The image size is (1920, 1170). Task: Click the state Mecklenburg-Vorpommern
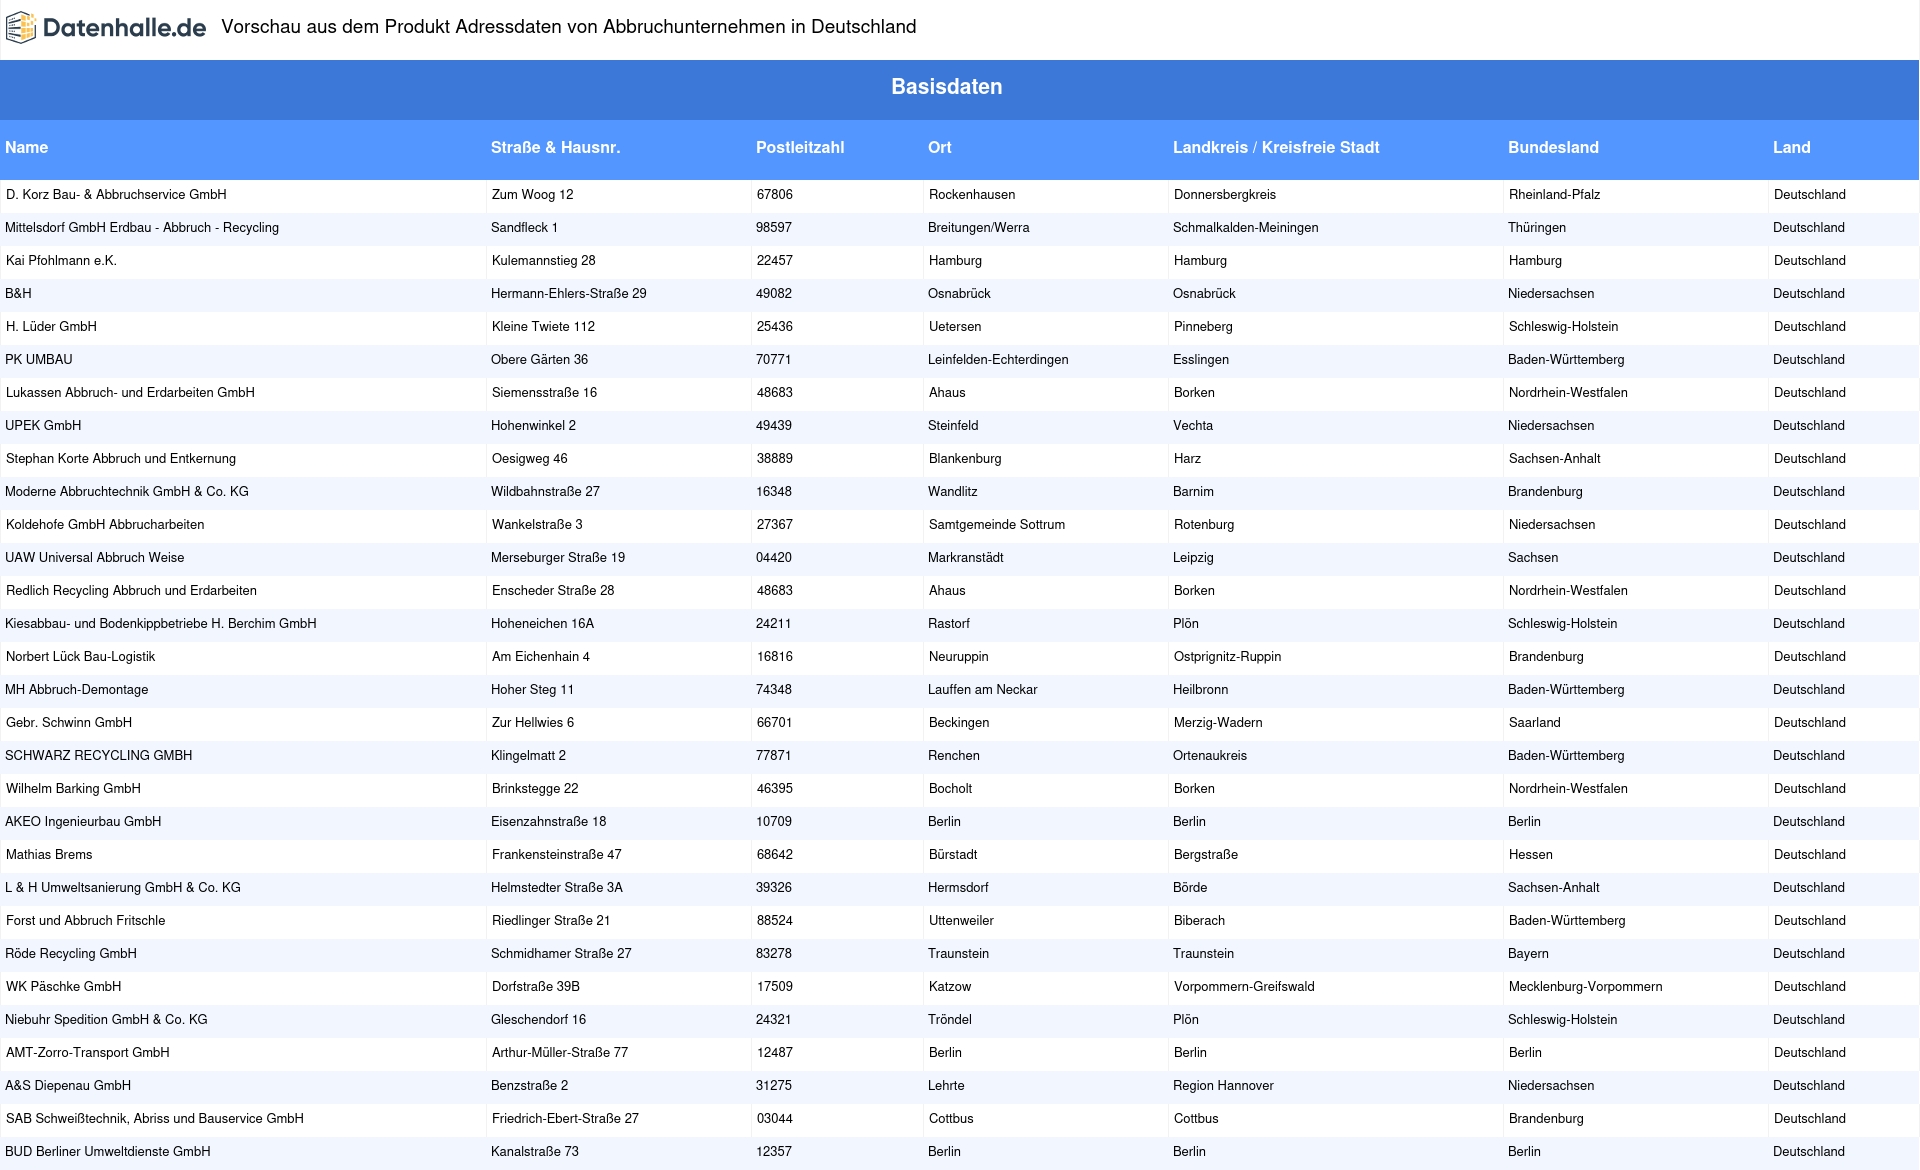click(x=1586, y=987)
